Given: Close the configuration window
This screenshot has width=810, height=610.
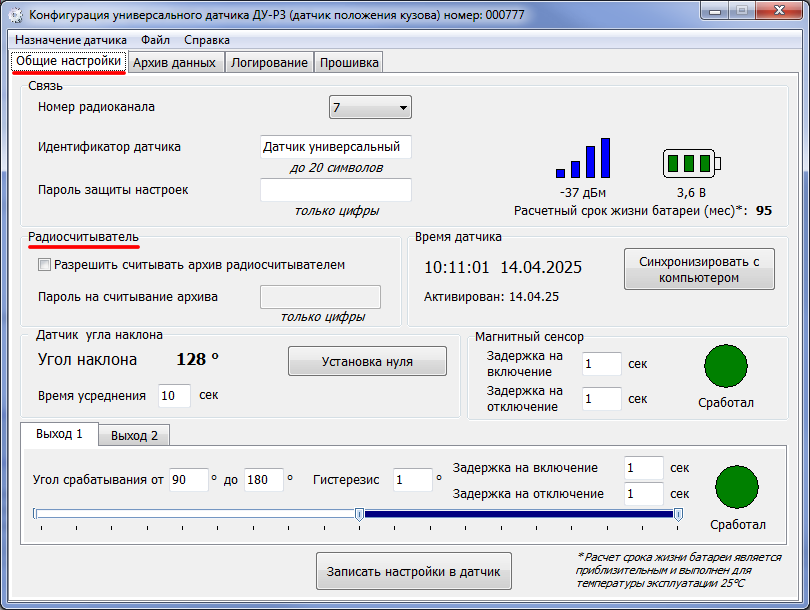Looking at the screenshot, I should click(780, 11).
